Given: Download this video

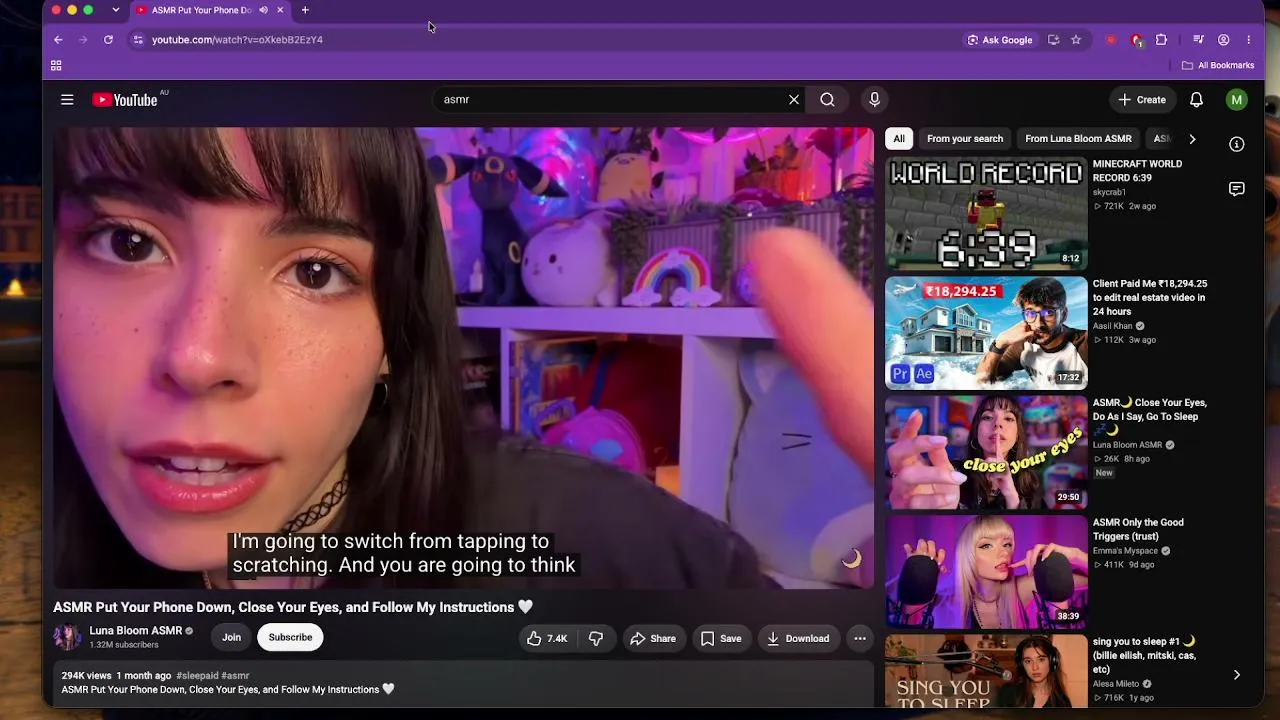Looking at the screenshot, I should click(798, 638).
